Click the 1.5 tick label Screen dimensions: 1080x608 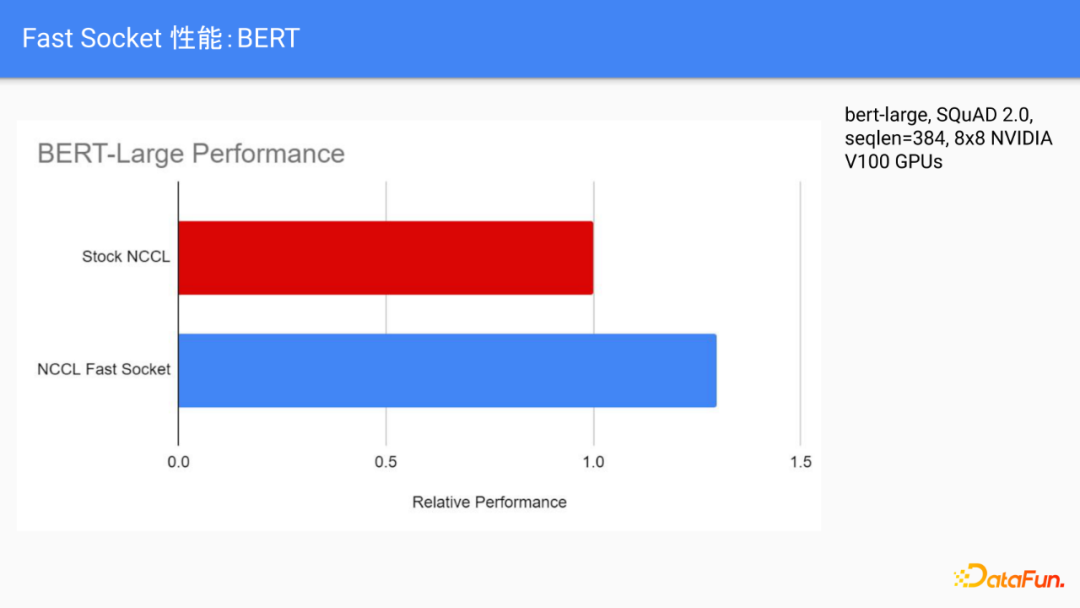[800, 462]
